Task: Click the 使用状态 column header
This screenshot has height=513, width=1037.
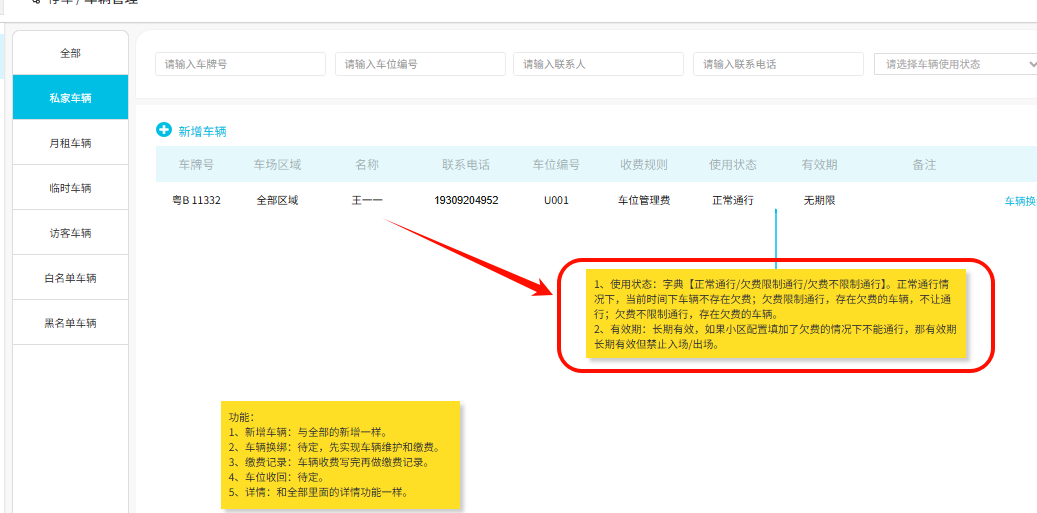Action: click(x=732, y=165)
